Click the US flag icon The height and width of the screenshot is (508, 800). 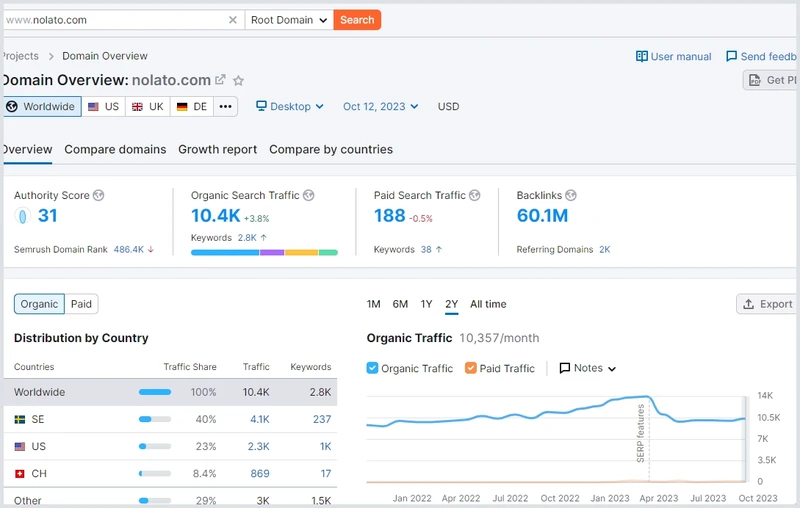coord(93,107)
